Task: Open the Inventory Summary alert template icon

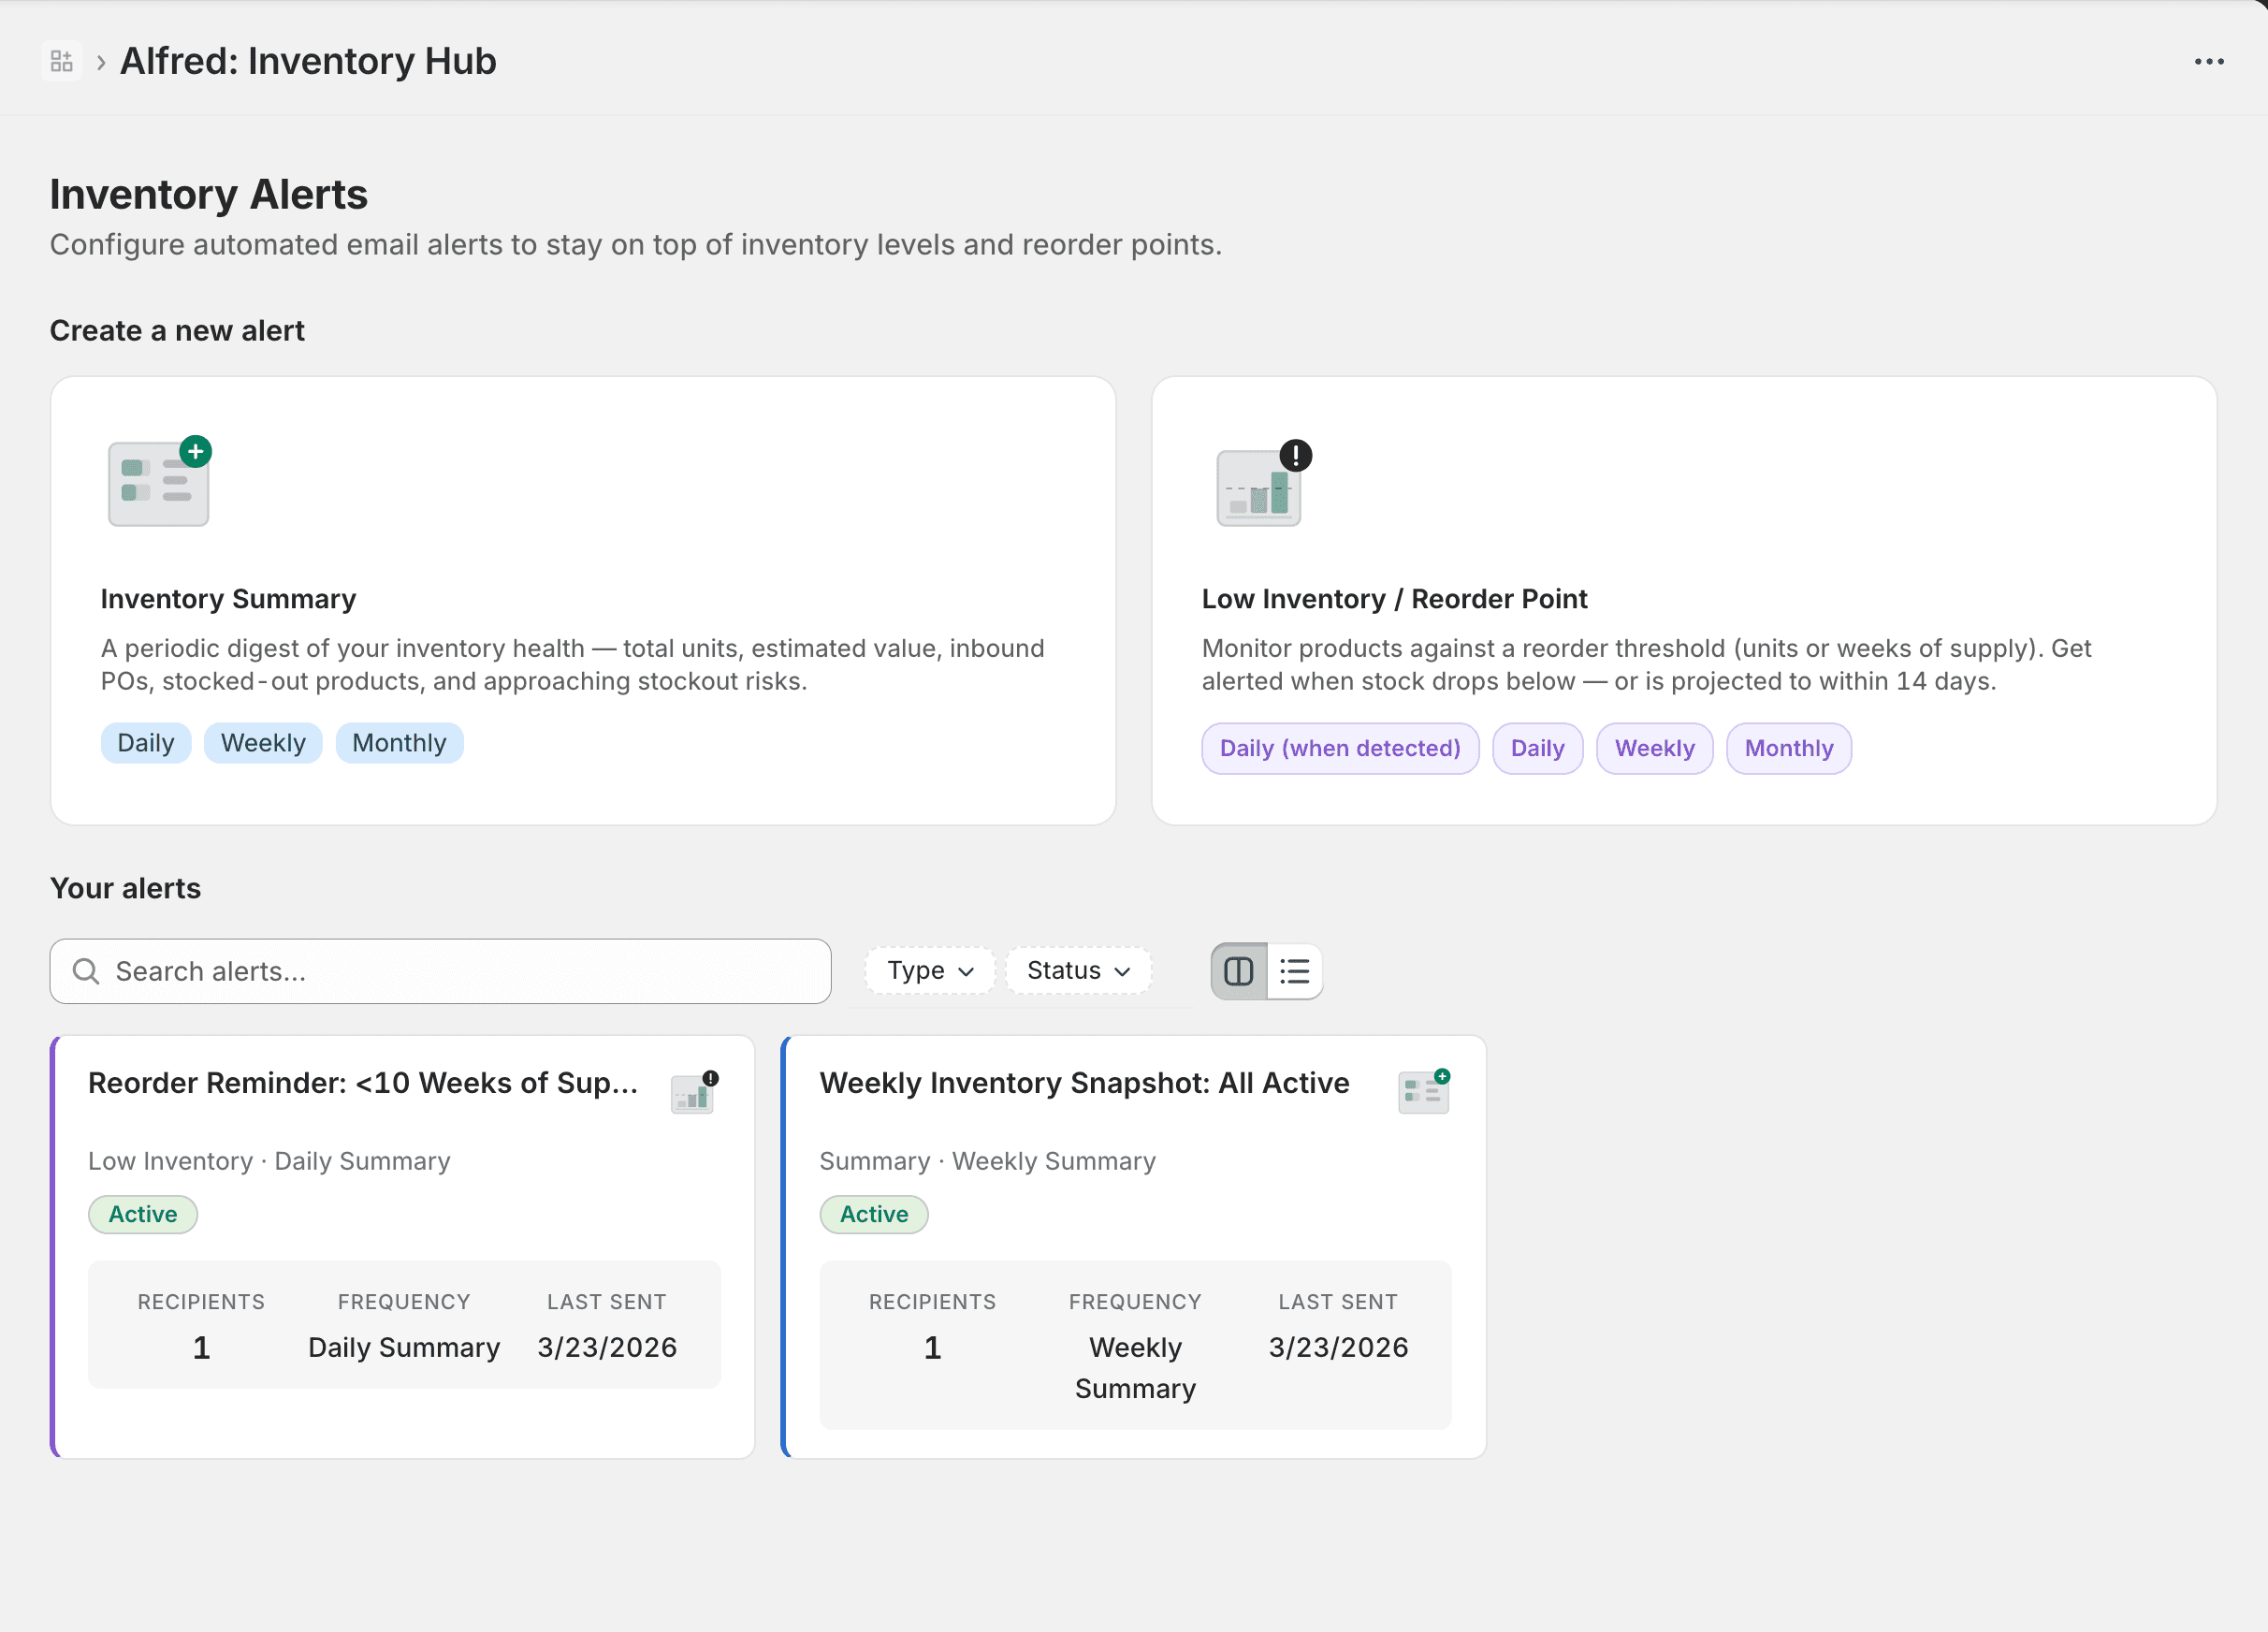Action: pos(158,484)
